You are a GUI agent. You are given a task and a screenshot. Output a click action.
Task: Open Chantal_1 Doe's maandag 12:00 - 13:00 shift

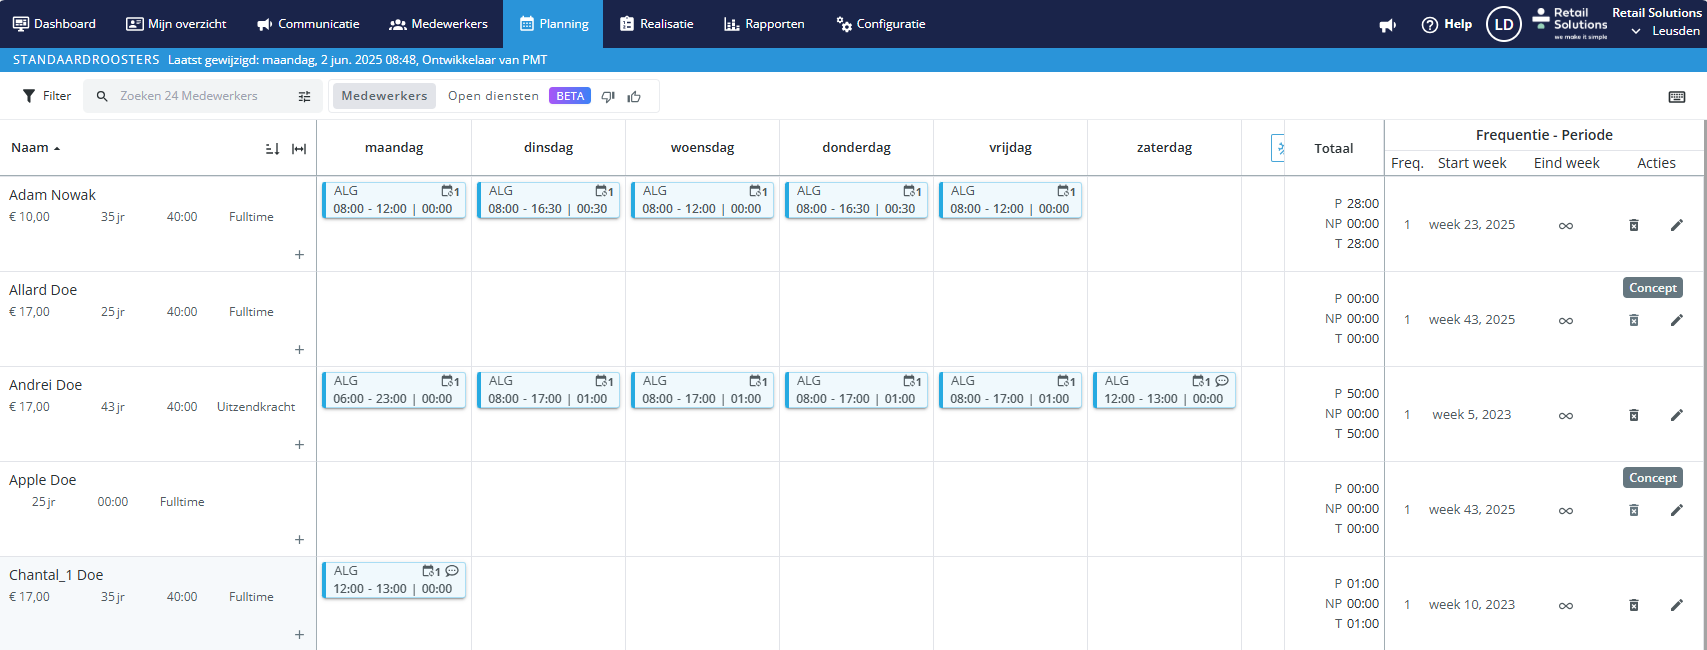[394, 580]
